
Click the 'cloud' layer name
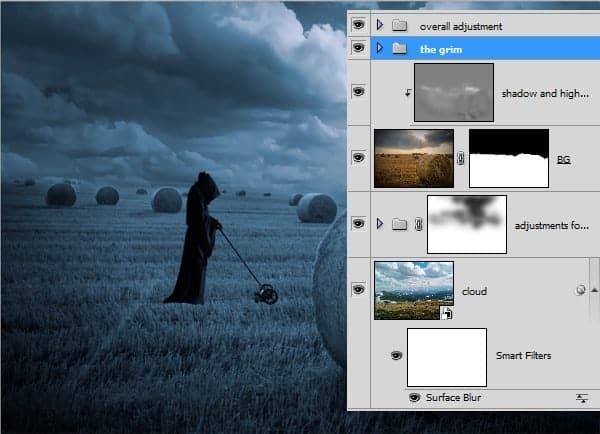coord(474,292)
